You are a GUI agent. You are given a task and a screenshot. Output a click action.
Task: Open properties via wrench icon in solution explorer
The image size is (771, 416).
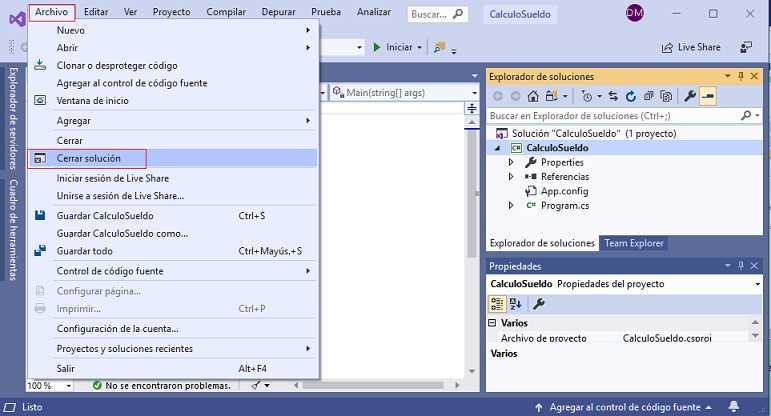click(690, 96)
